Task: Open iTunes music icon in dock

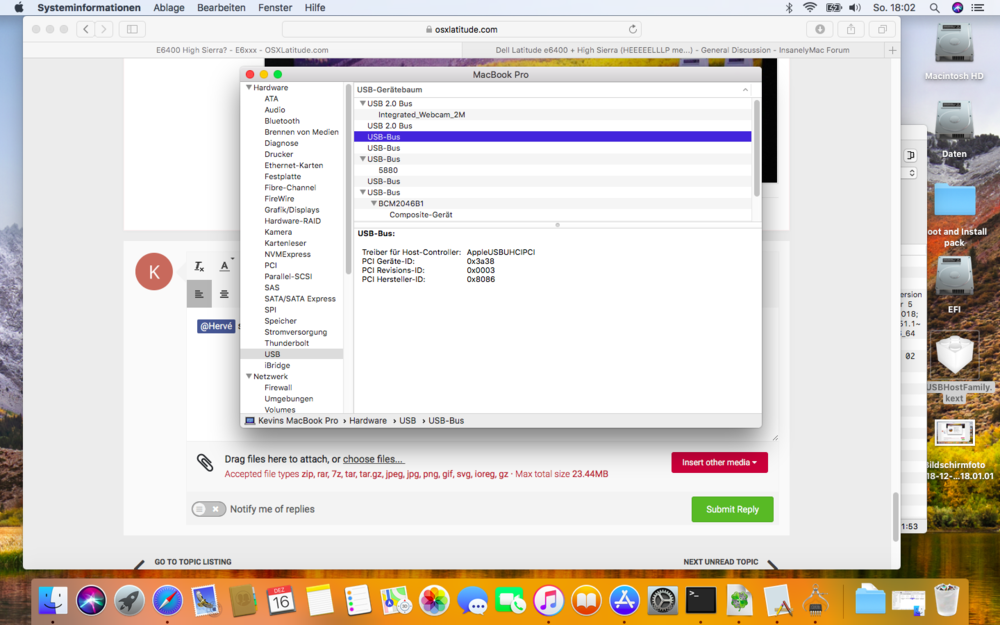Action: [548, 601]
